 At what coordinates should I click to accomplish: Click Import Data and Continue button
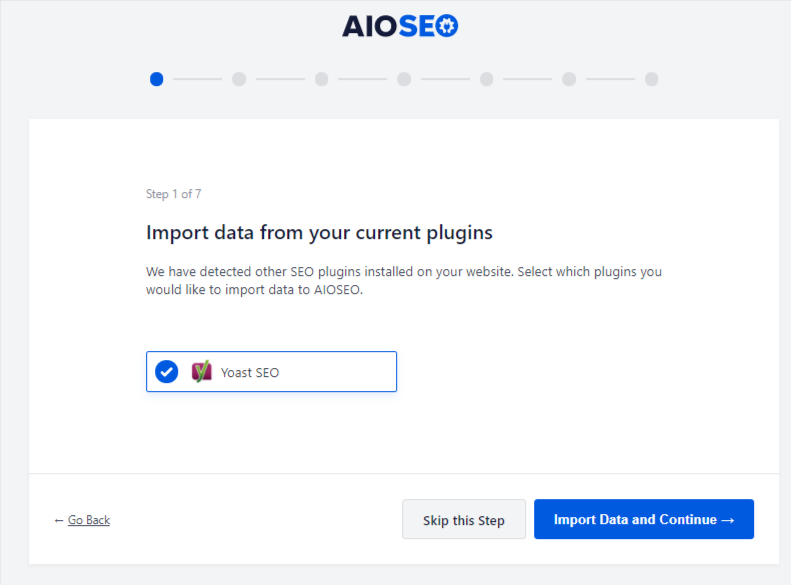[x=644, y=519]
